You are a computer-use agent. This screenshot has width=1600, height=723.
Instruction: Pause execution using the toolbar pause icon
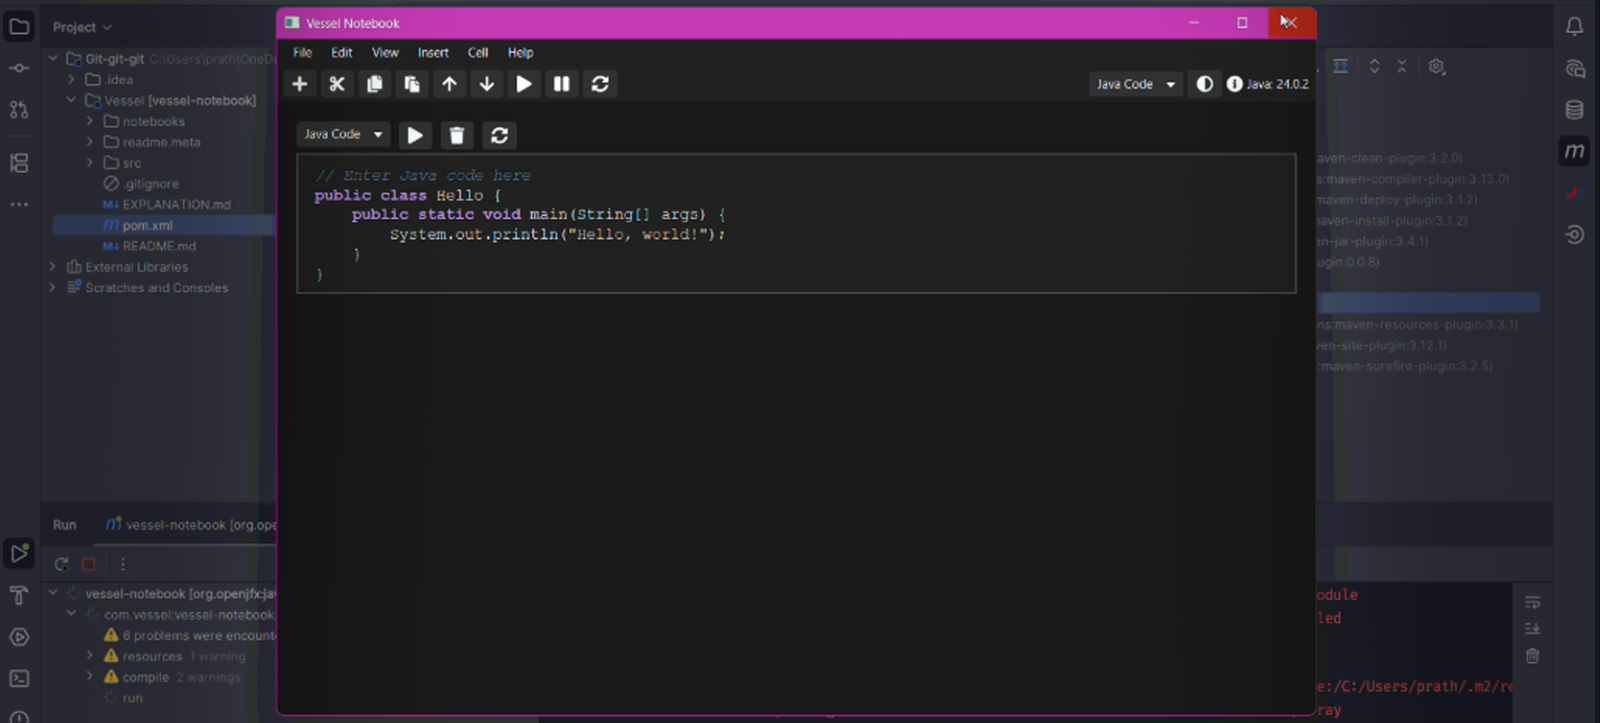(x=562, y=84)
